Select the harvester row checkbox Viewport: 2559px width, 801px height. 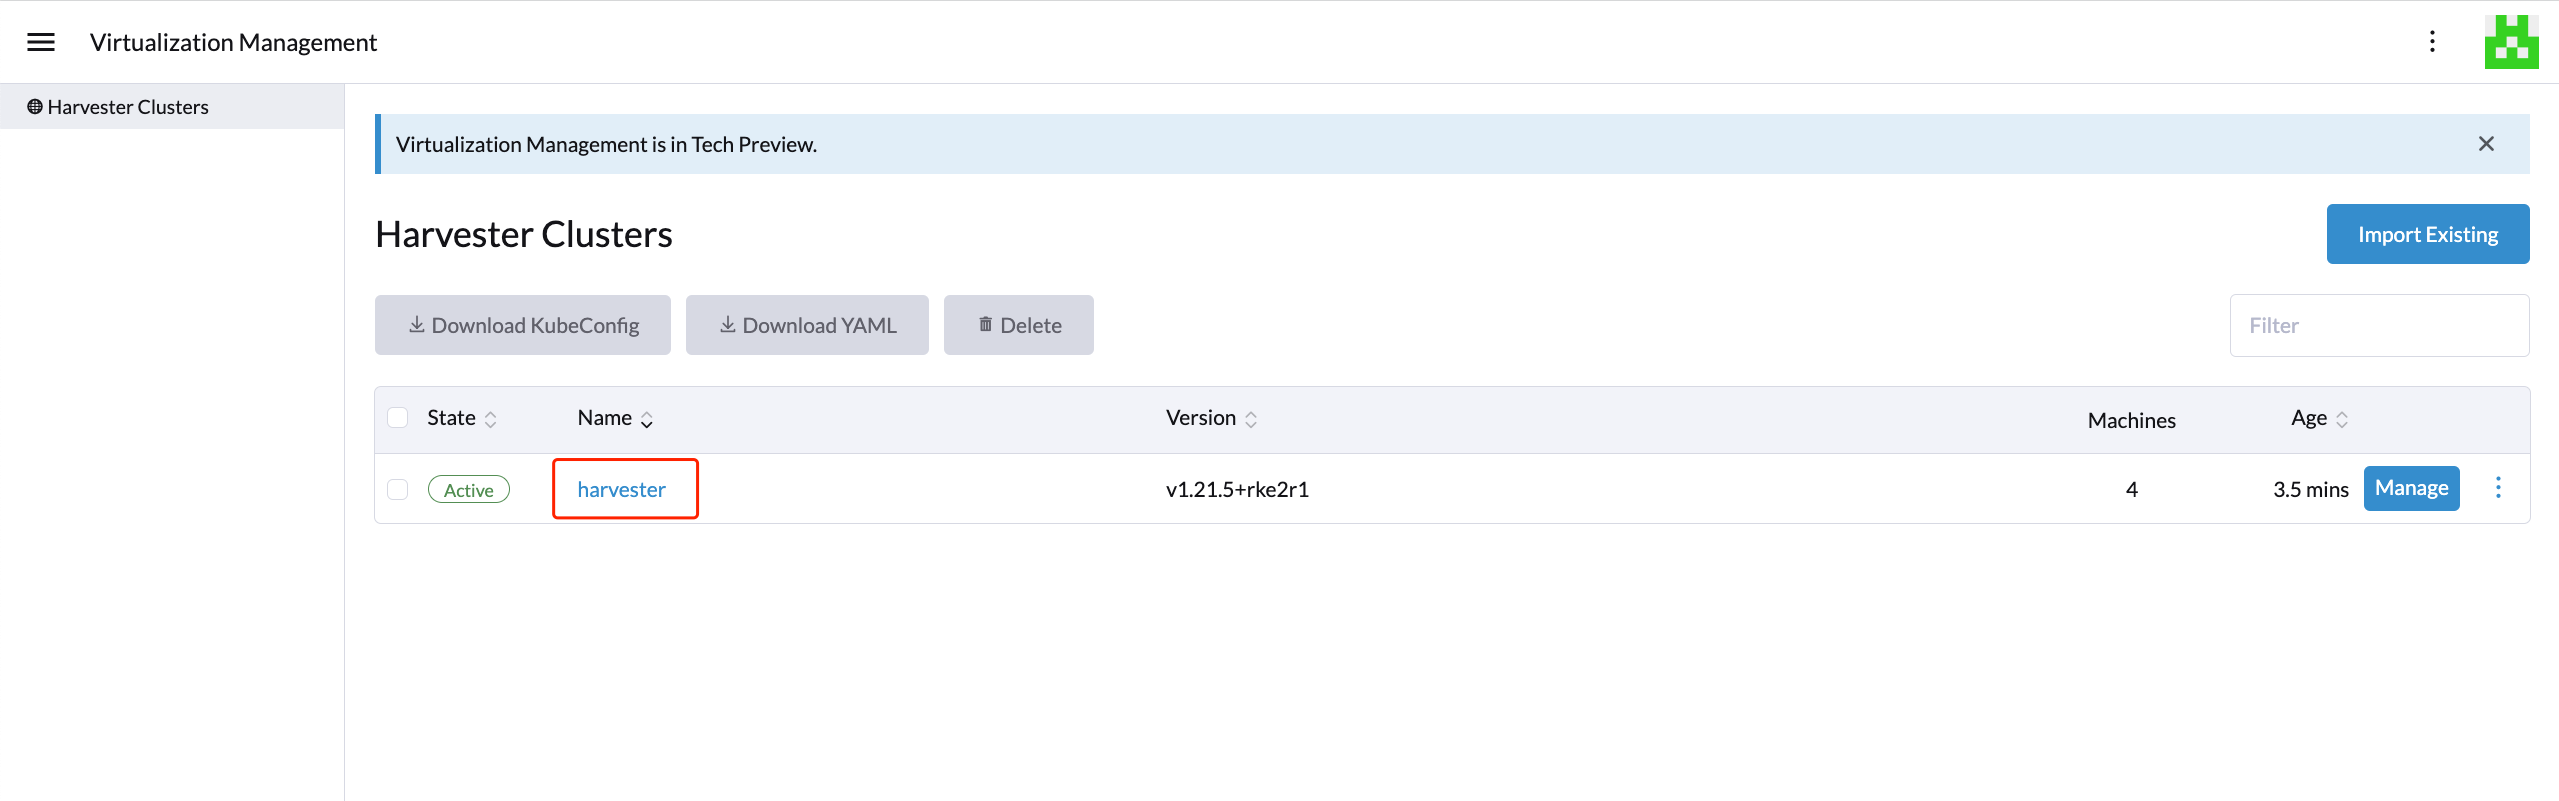point(398,489)
